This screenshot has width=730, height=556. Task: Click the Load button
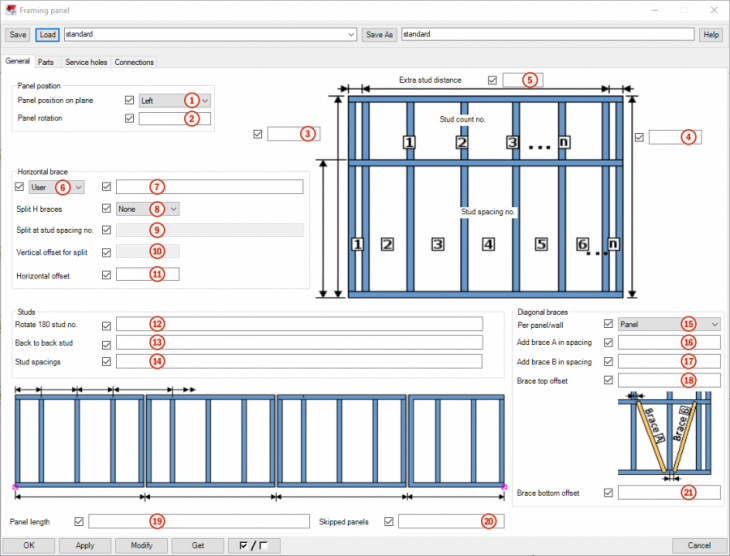pos(47,34)
